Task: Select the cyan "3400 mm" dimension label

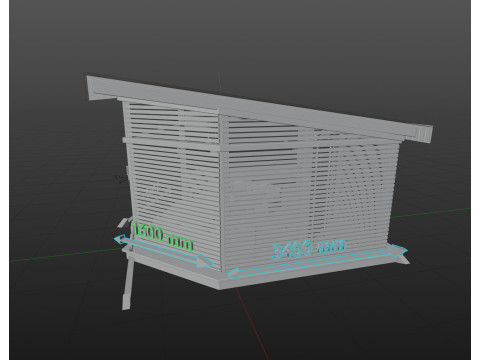Action: 309,249
